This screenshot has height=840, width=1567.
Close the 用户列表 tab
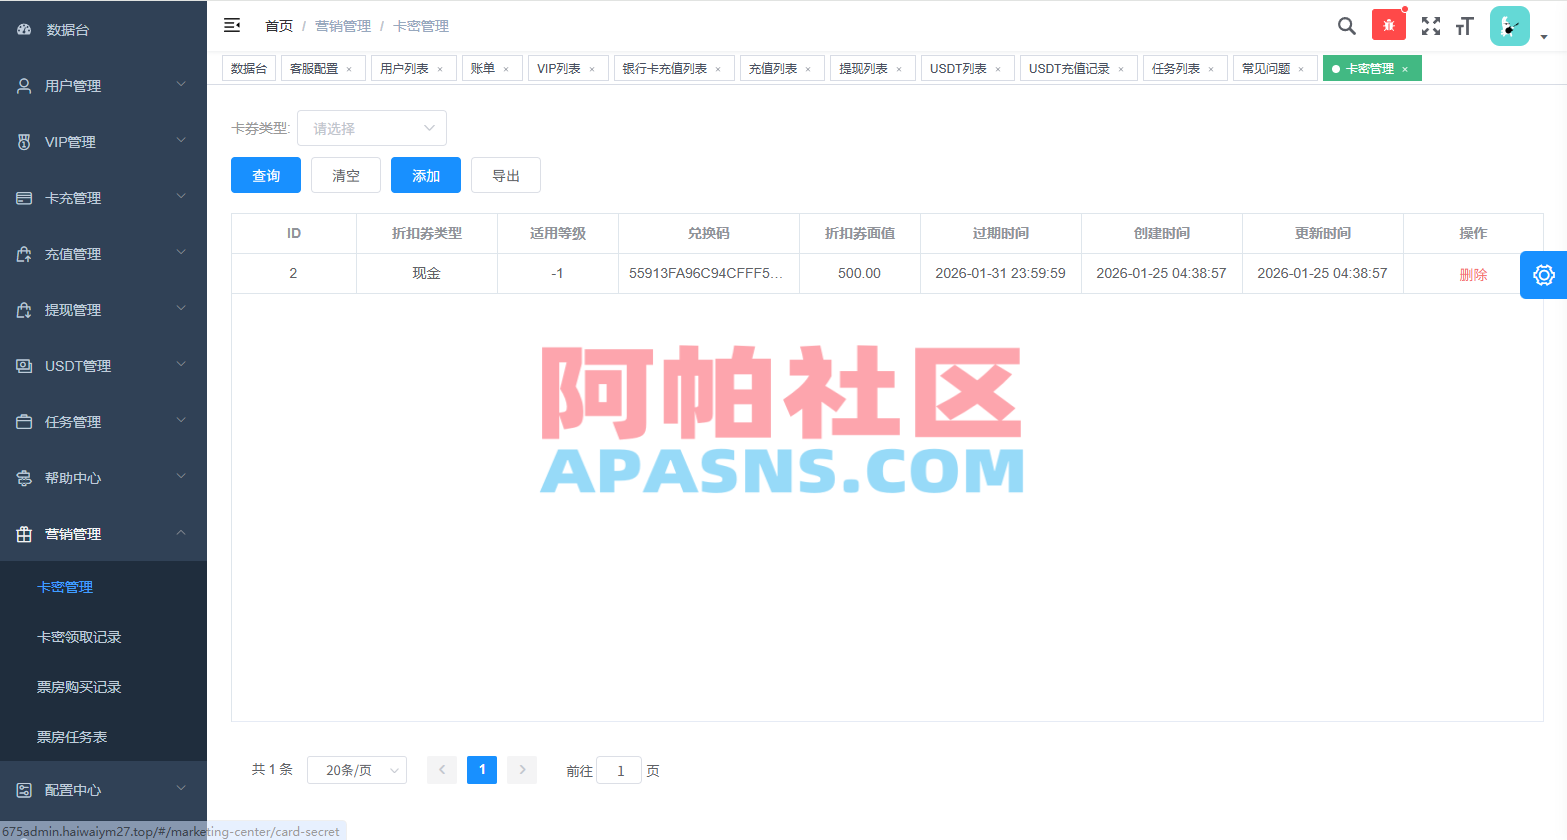(440, 69)
